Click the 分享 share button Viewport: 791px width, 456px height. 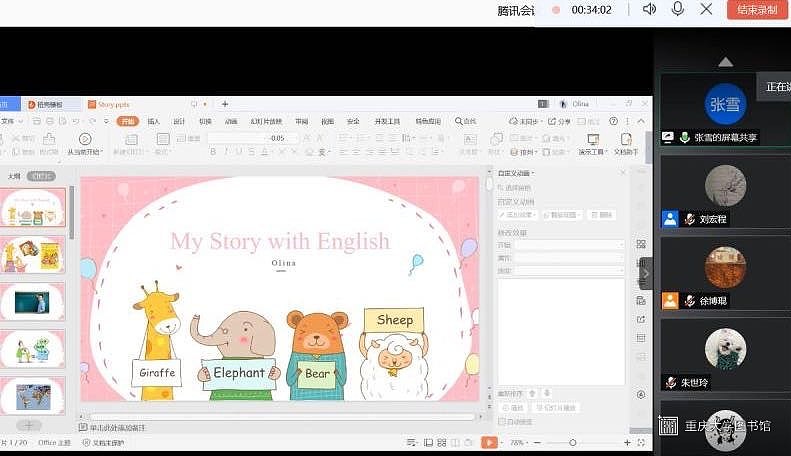(559, 122)
